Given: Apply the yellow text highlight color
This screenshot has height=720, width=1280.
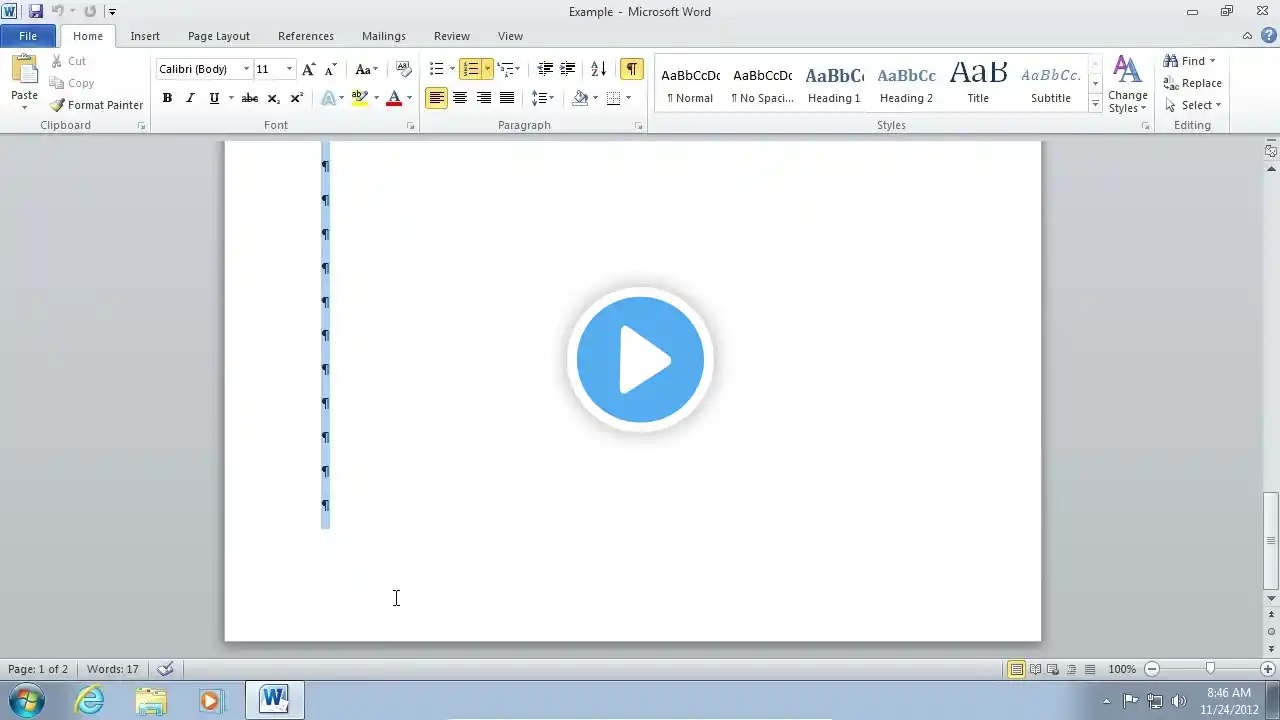Looking at the screenshot, I should tap(360, 98).
